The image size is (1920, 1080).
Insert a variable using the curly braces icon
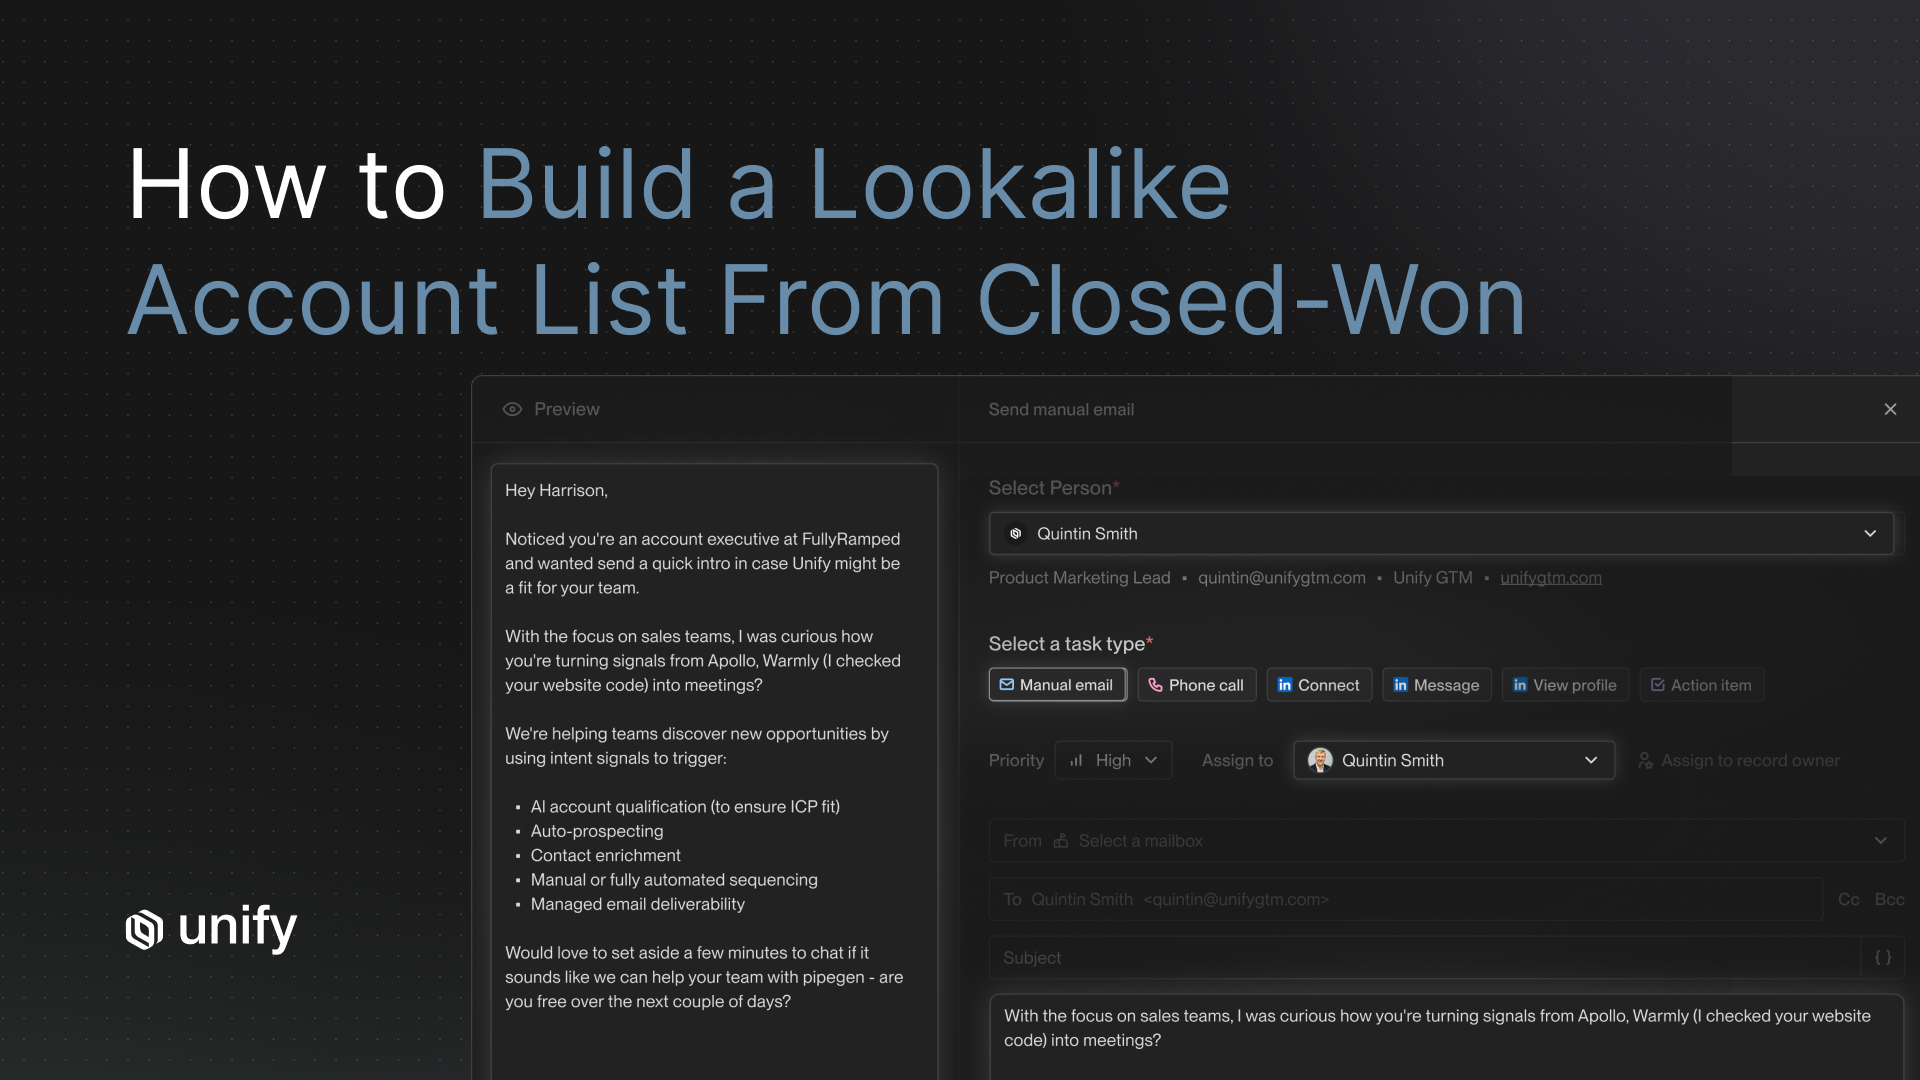(x=1883, y=958)
